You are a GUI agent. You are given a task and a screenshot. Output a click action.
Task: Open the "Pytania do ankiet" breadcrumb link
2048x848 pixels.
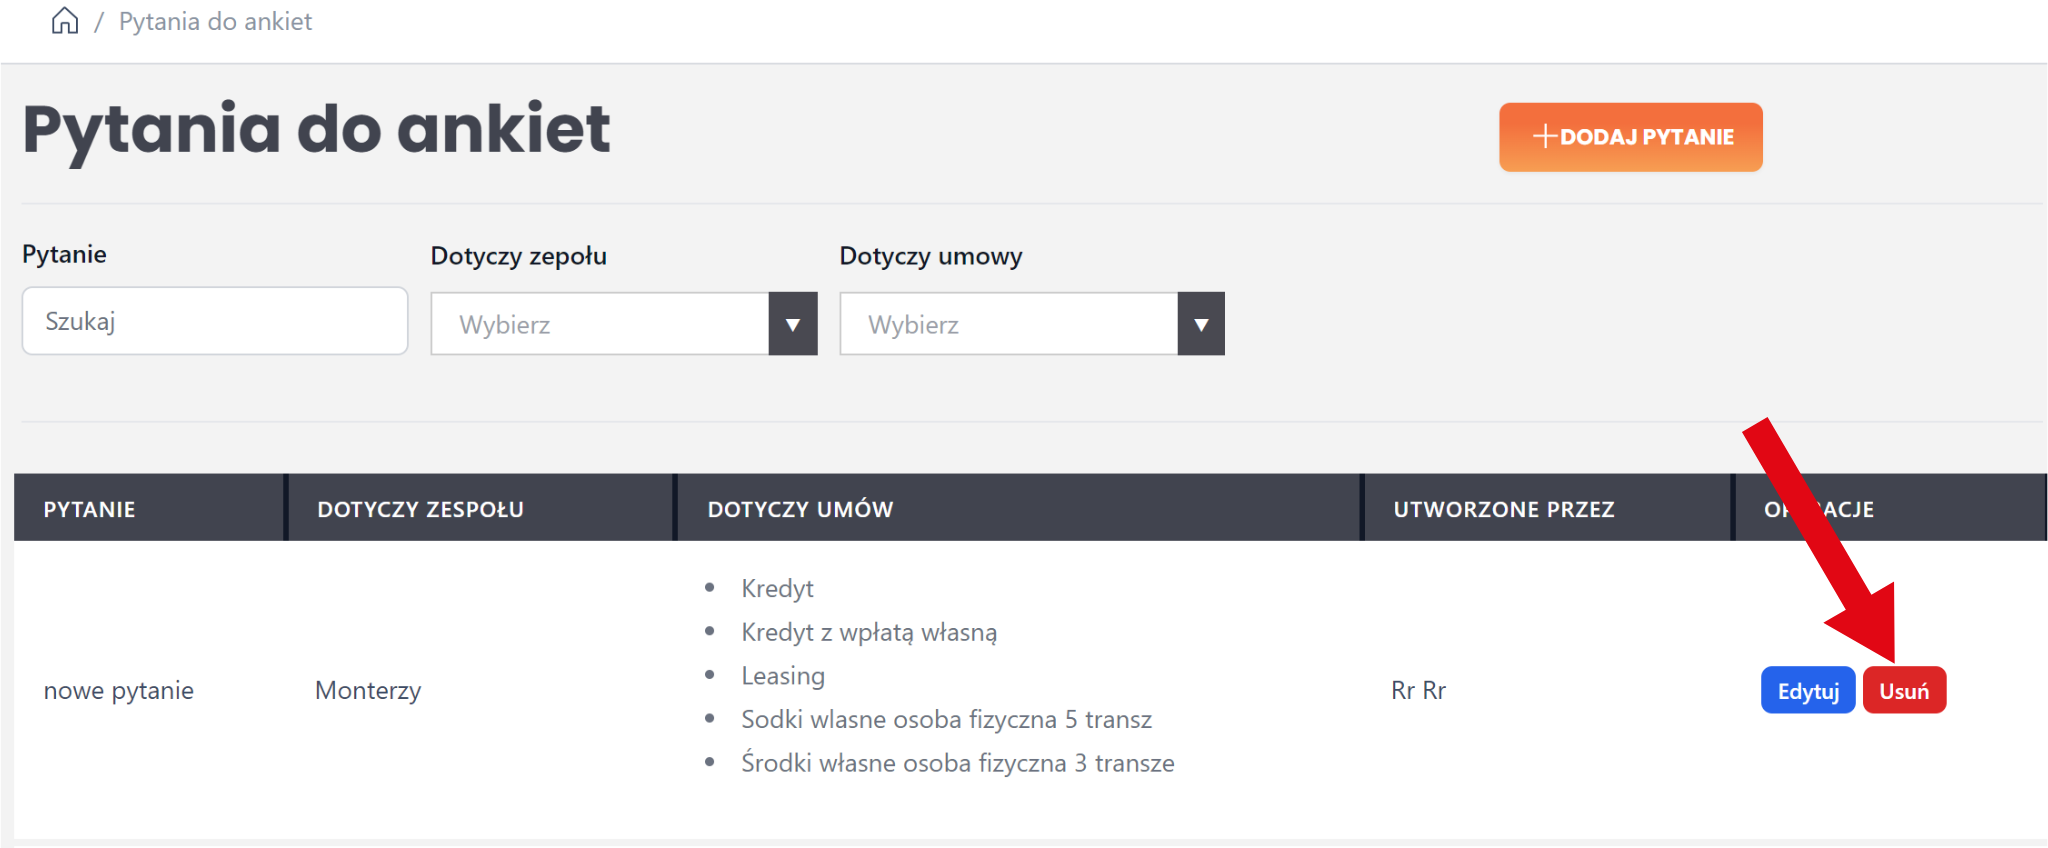(x=215, y=21)
